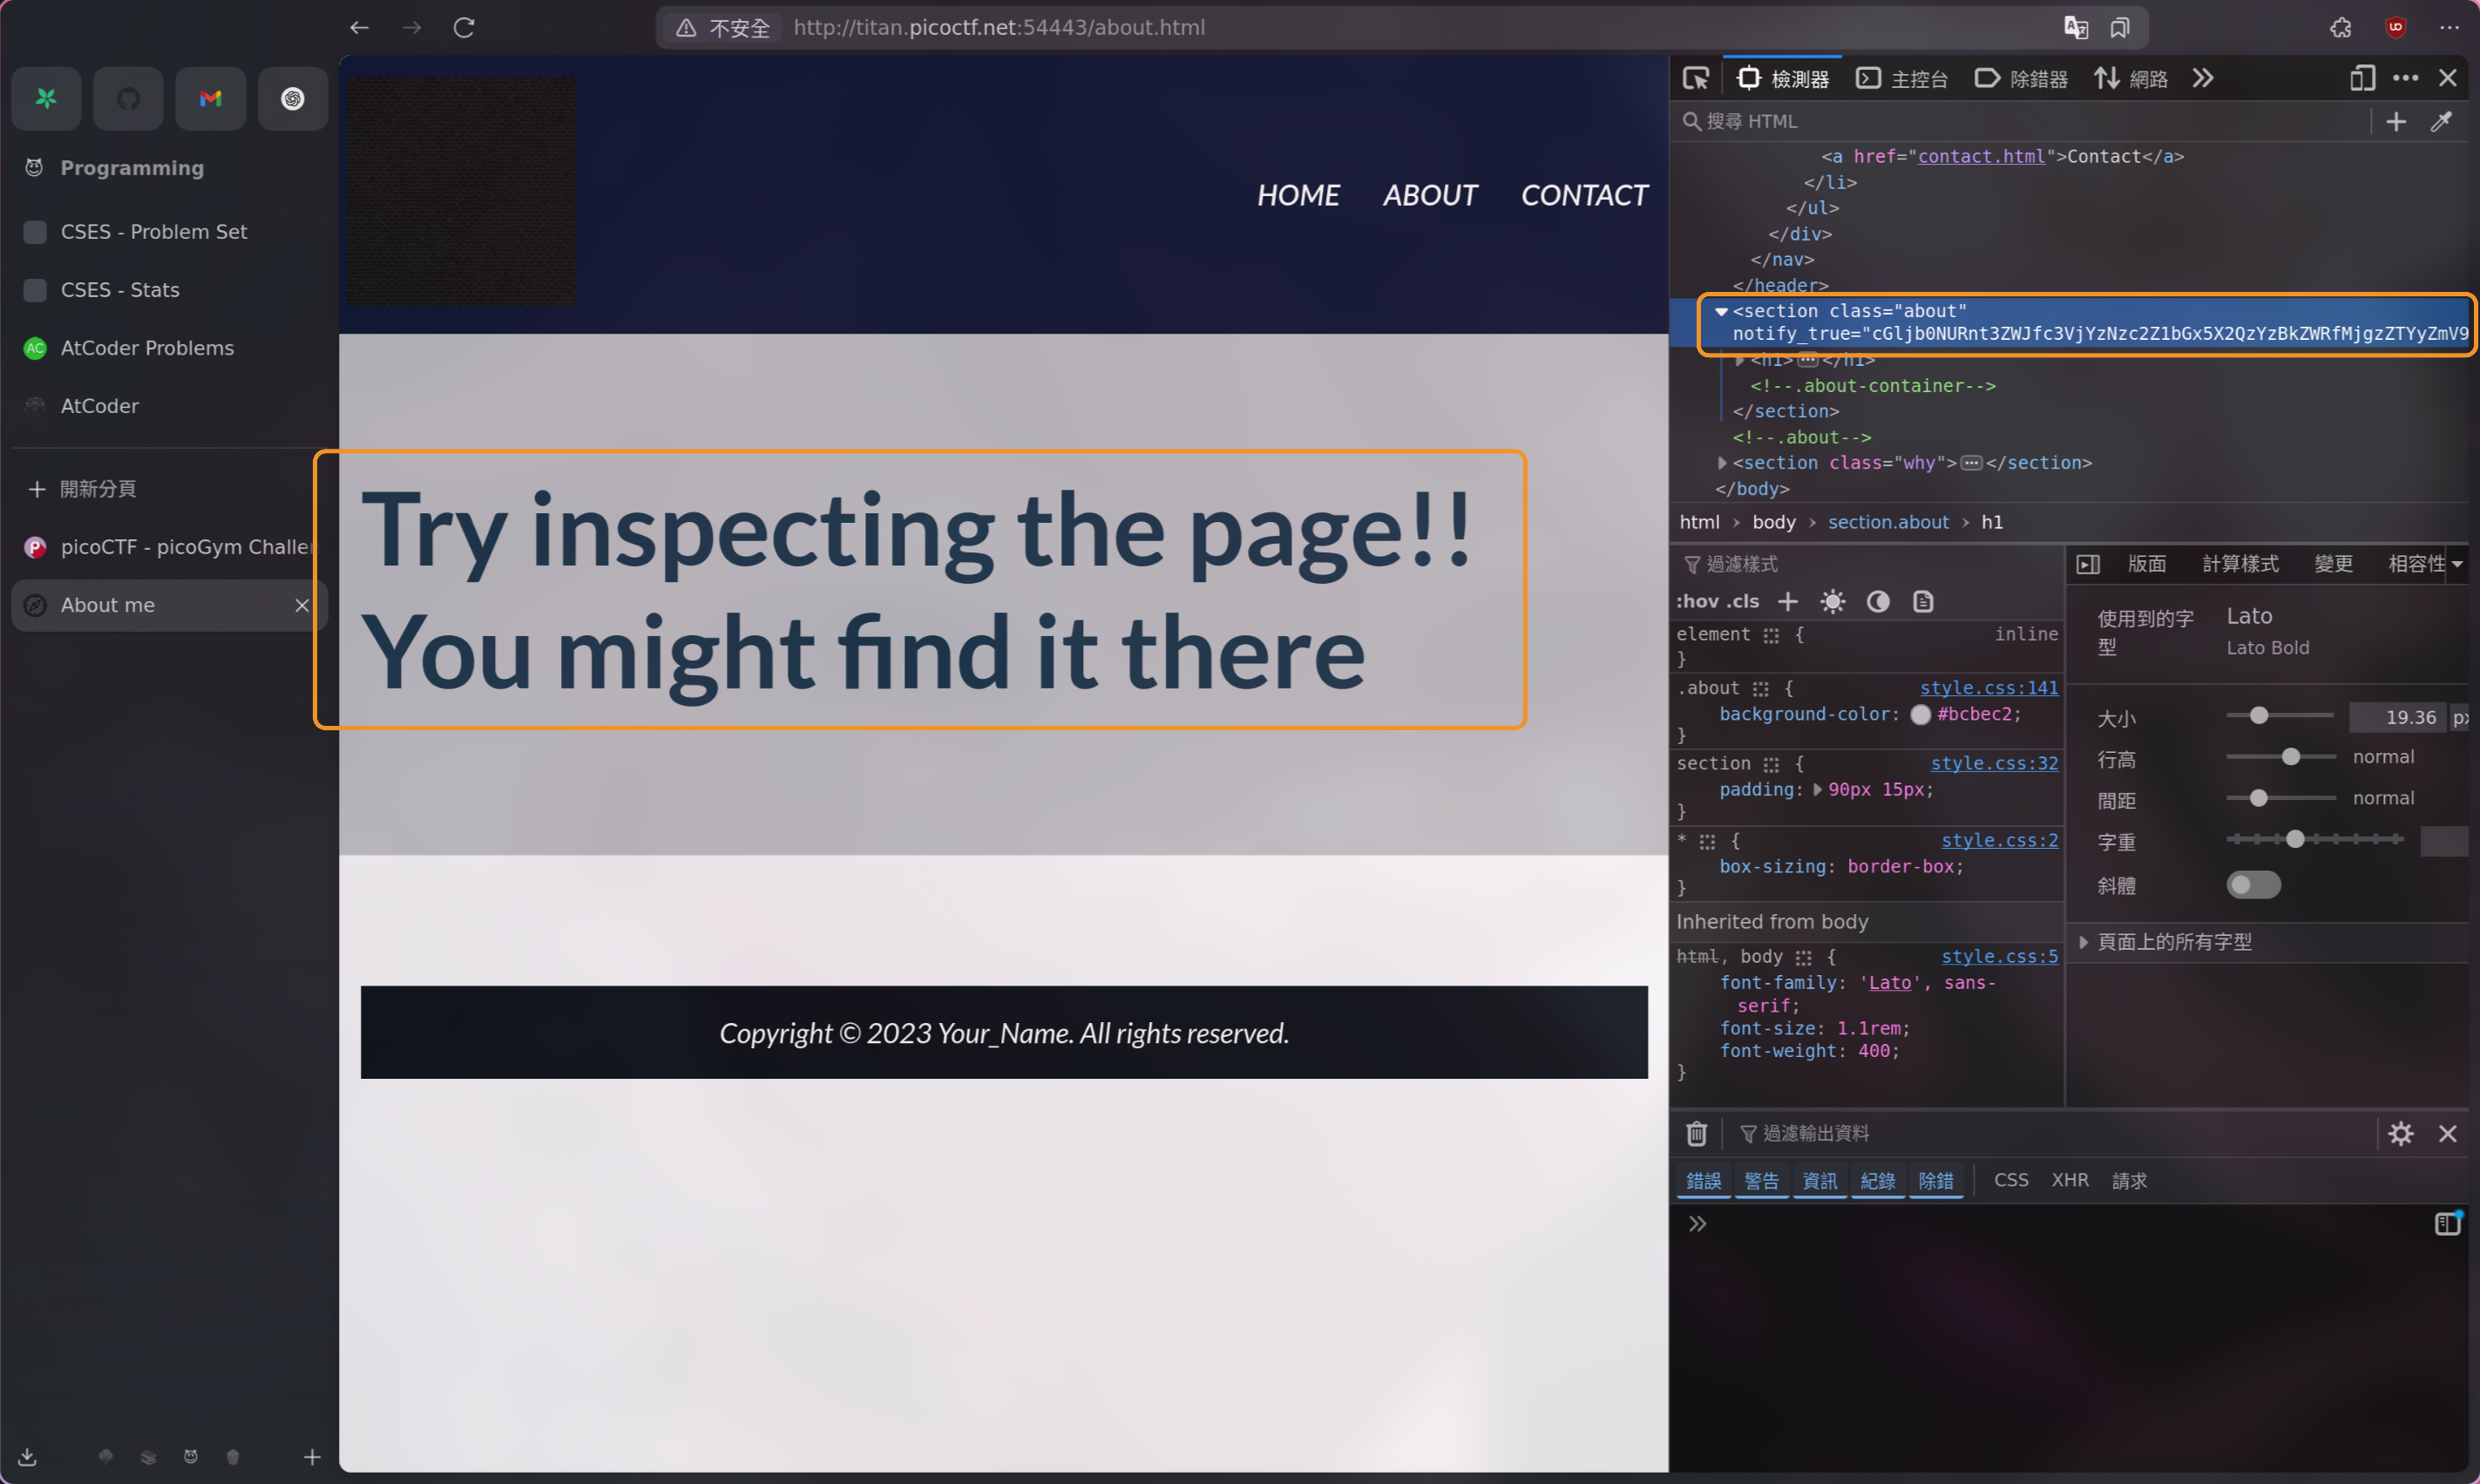Click the eyedropper color picker icon
Screen dimensions: 2480x1484
pos(2441,122)
